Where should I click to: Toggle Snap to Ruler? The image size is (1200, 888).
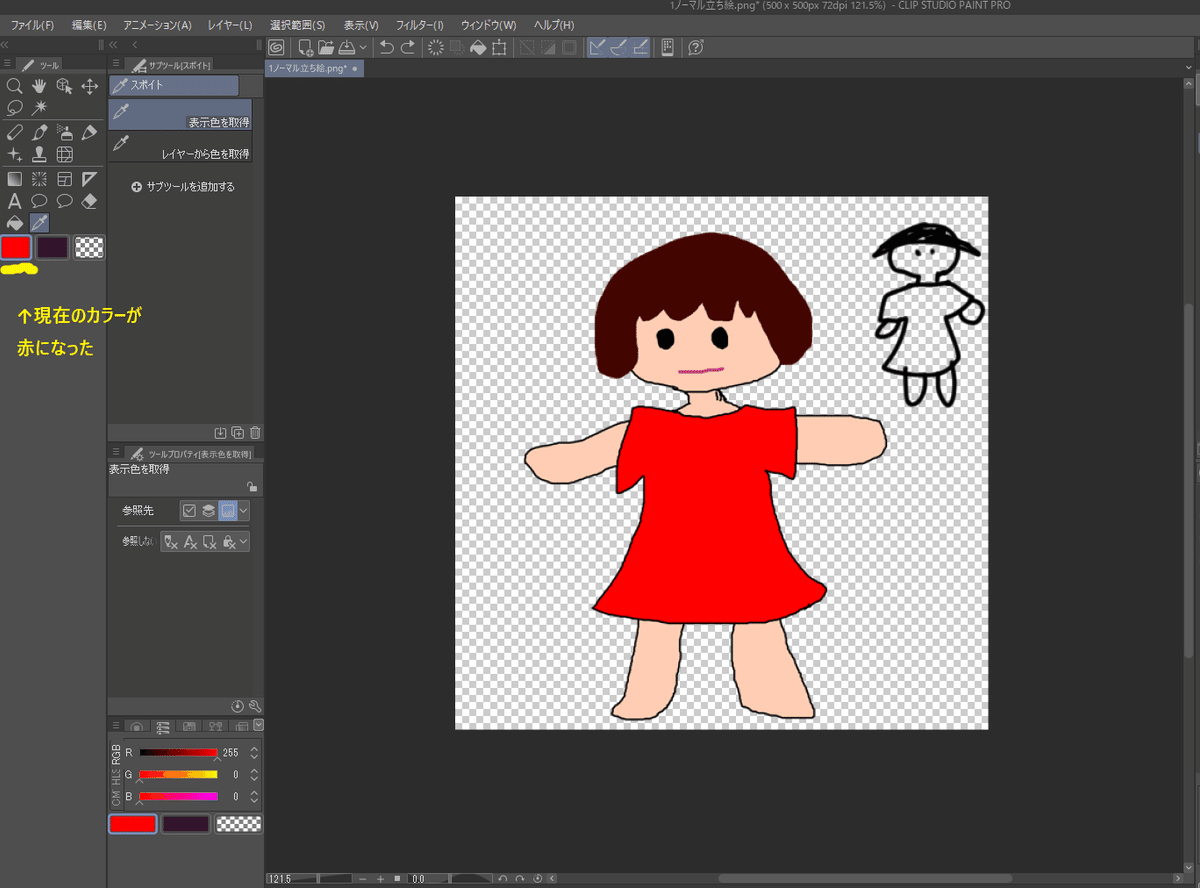(597, 47)
